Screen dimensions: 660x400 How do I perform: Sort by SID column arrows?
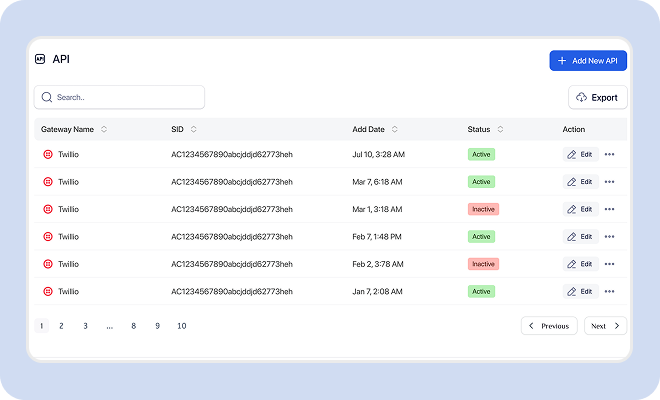[194, 129]
